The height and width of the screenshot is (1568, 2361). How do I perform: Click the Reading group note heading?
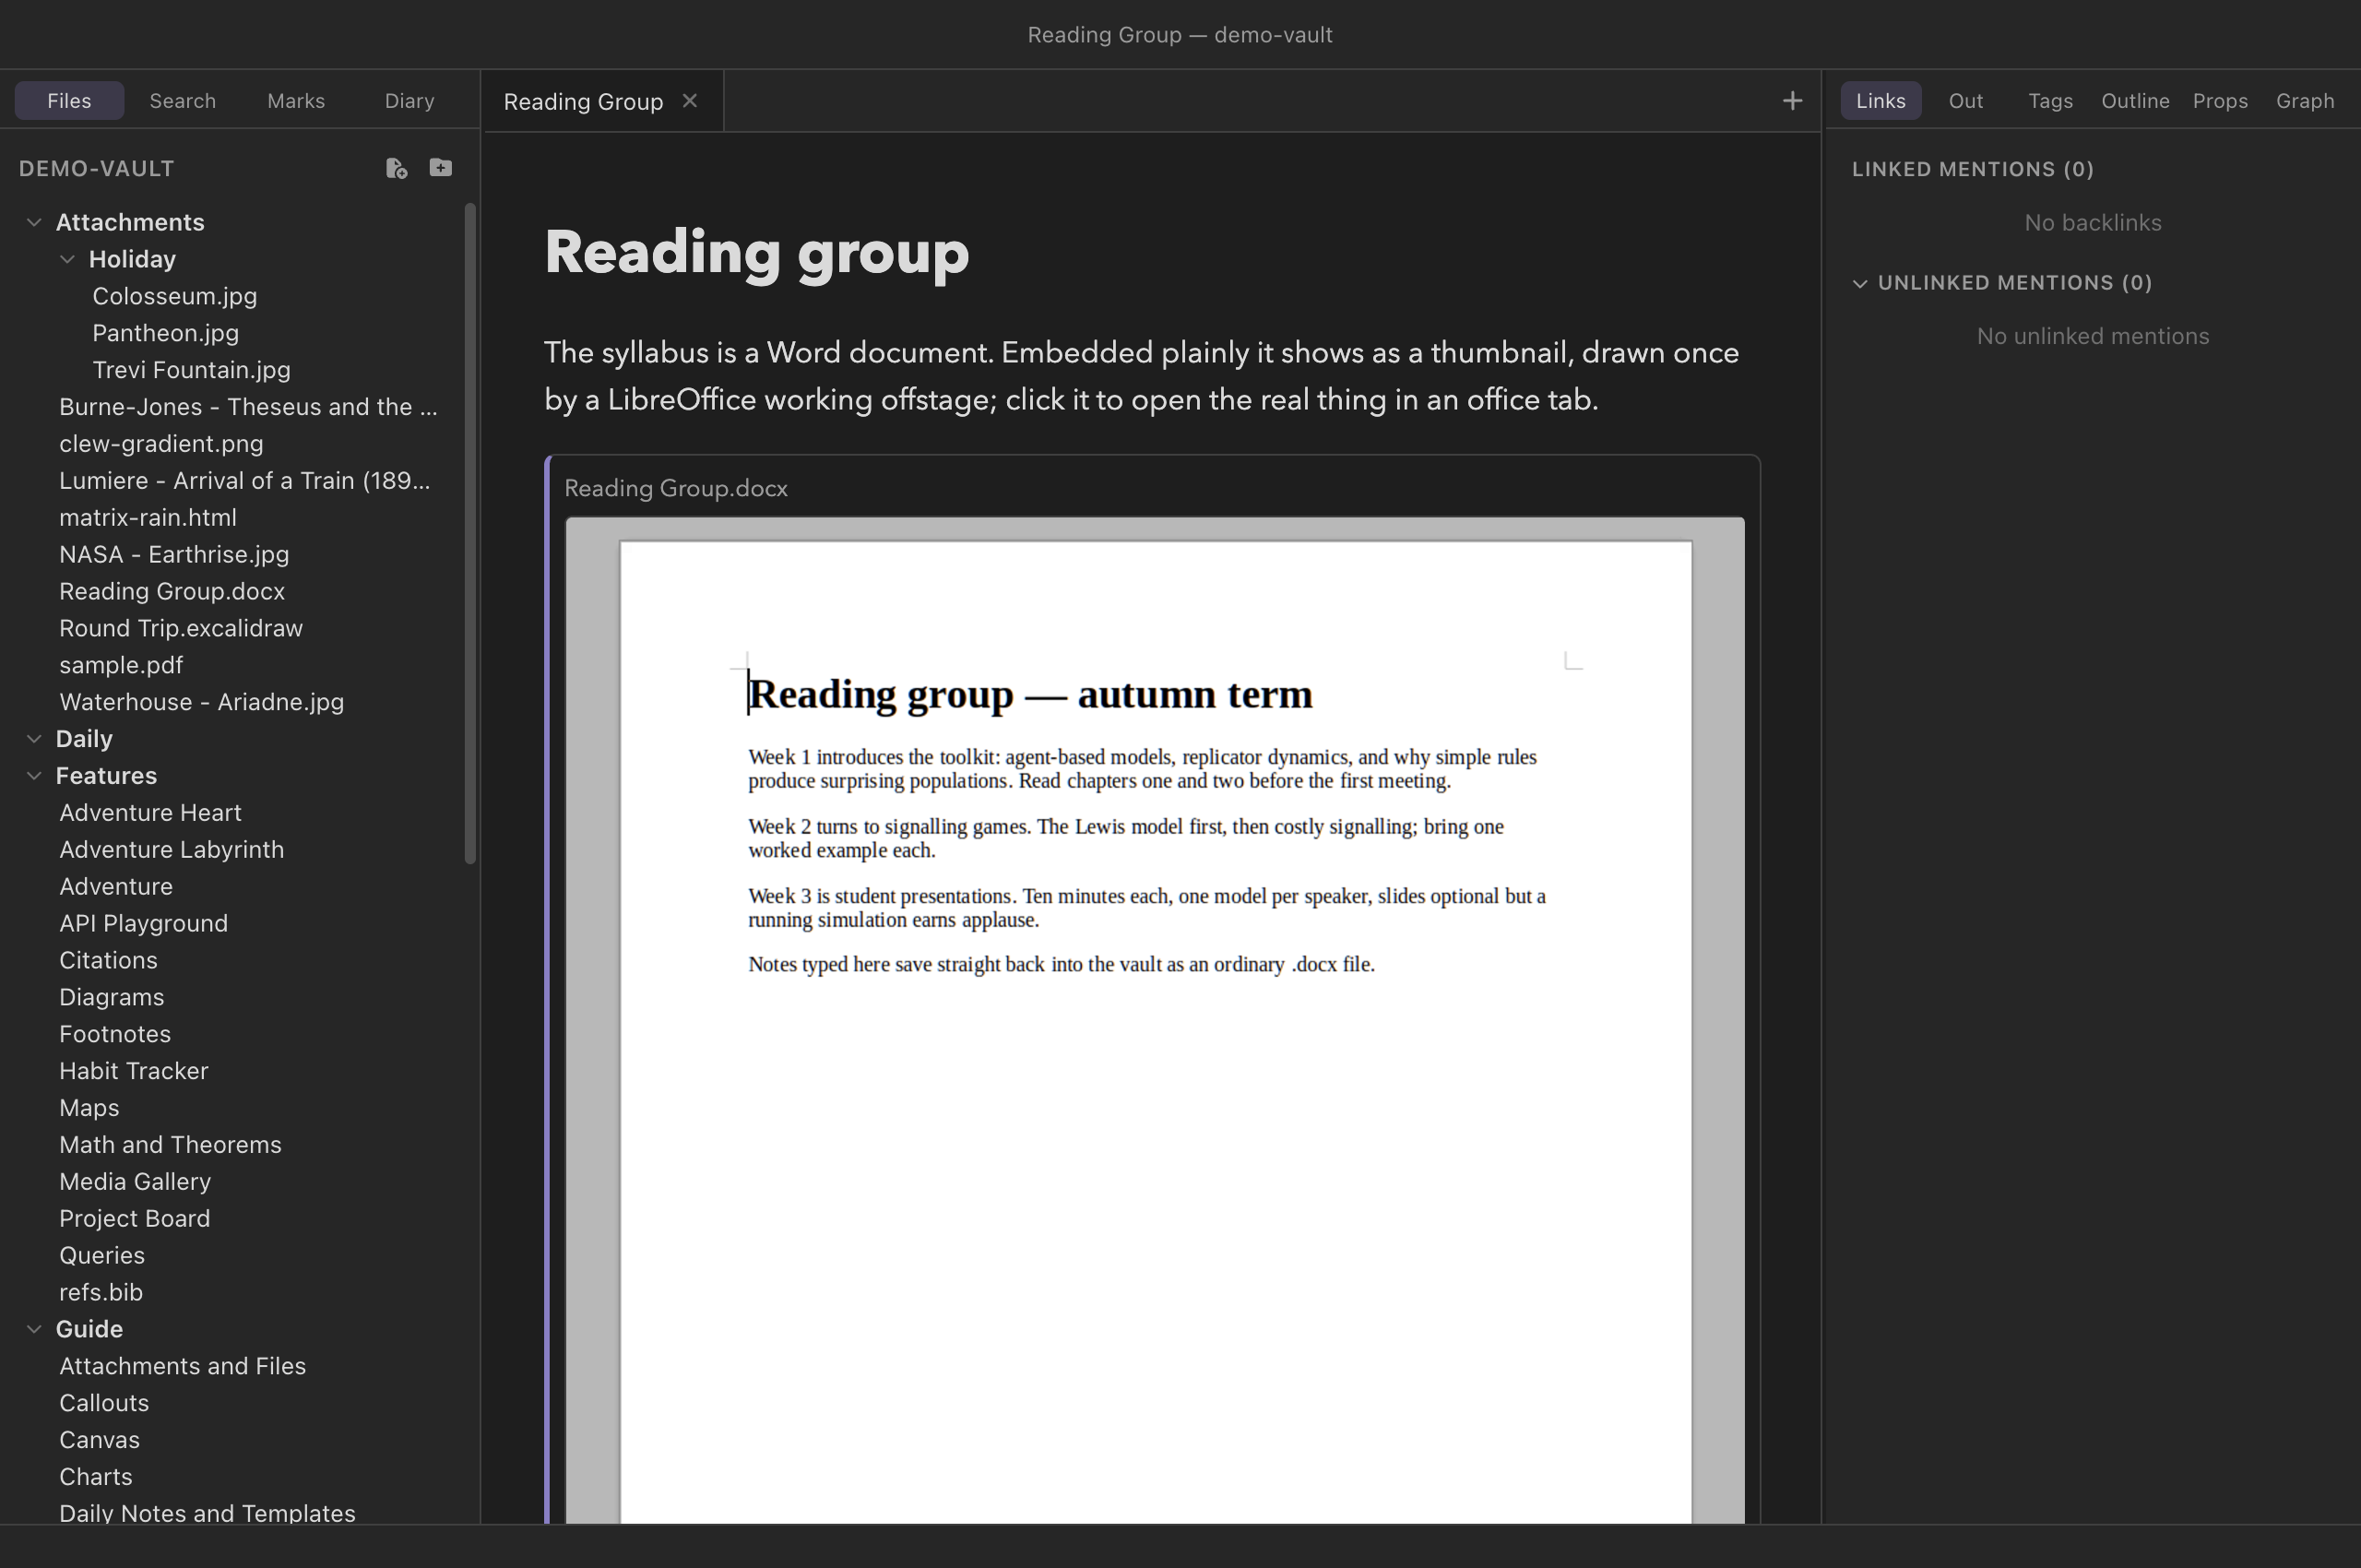click(x=757, y=253)
